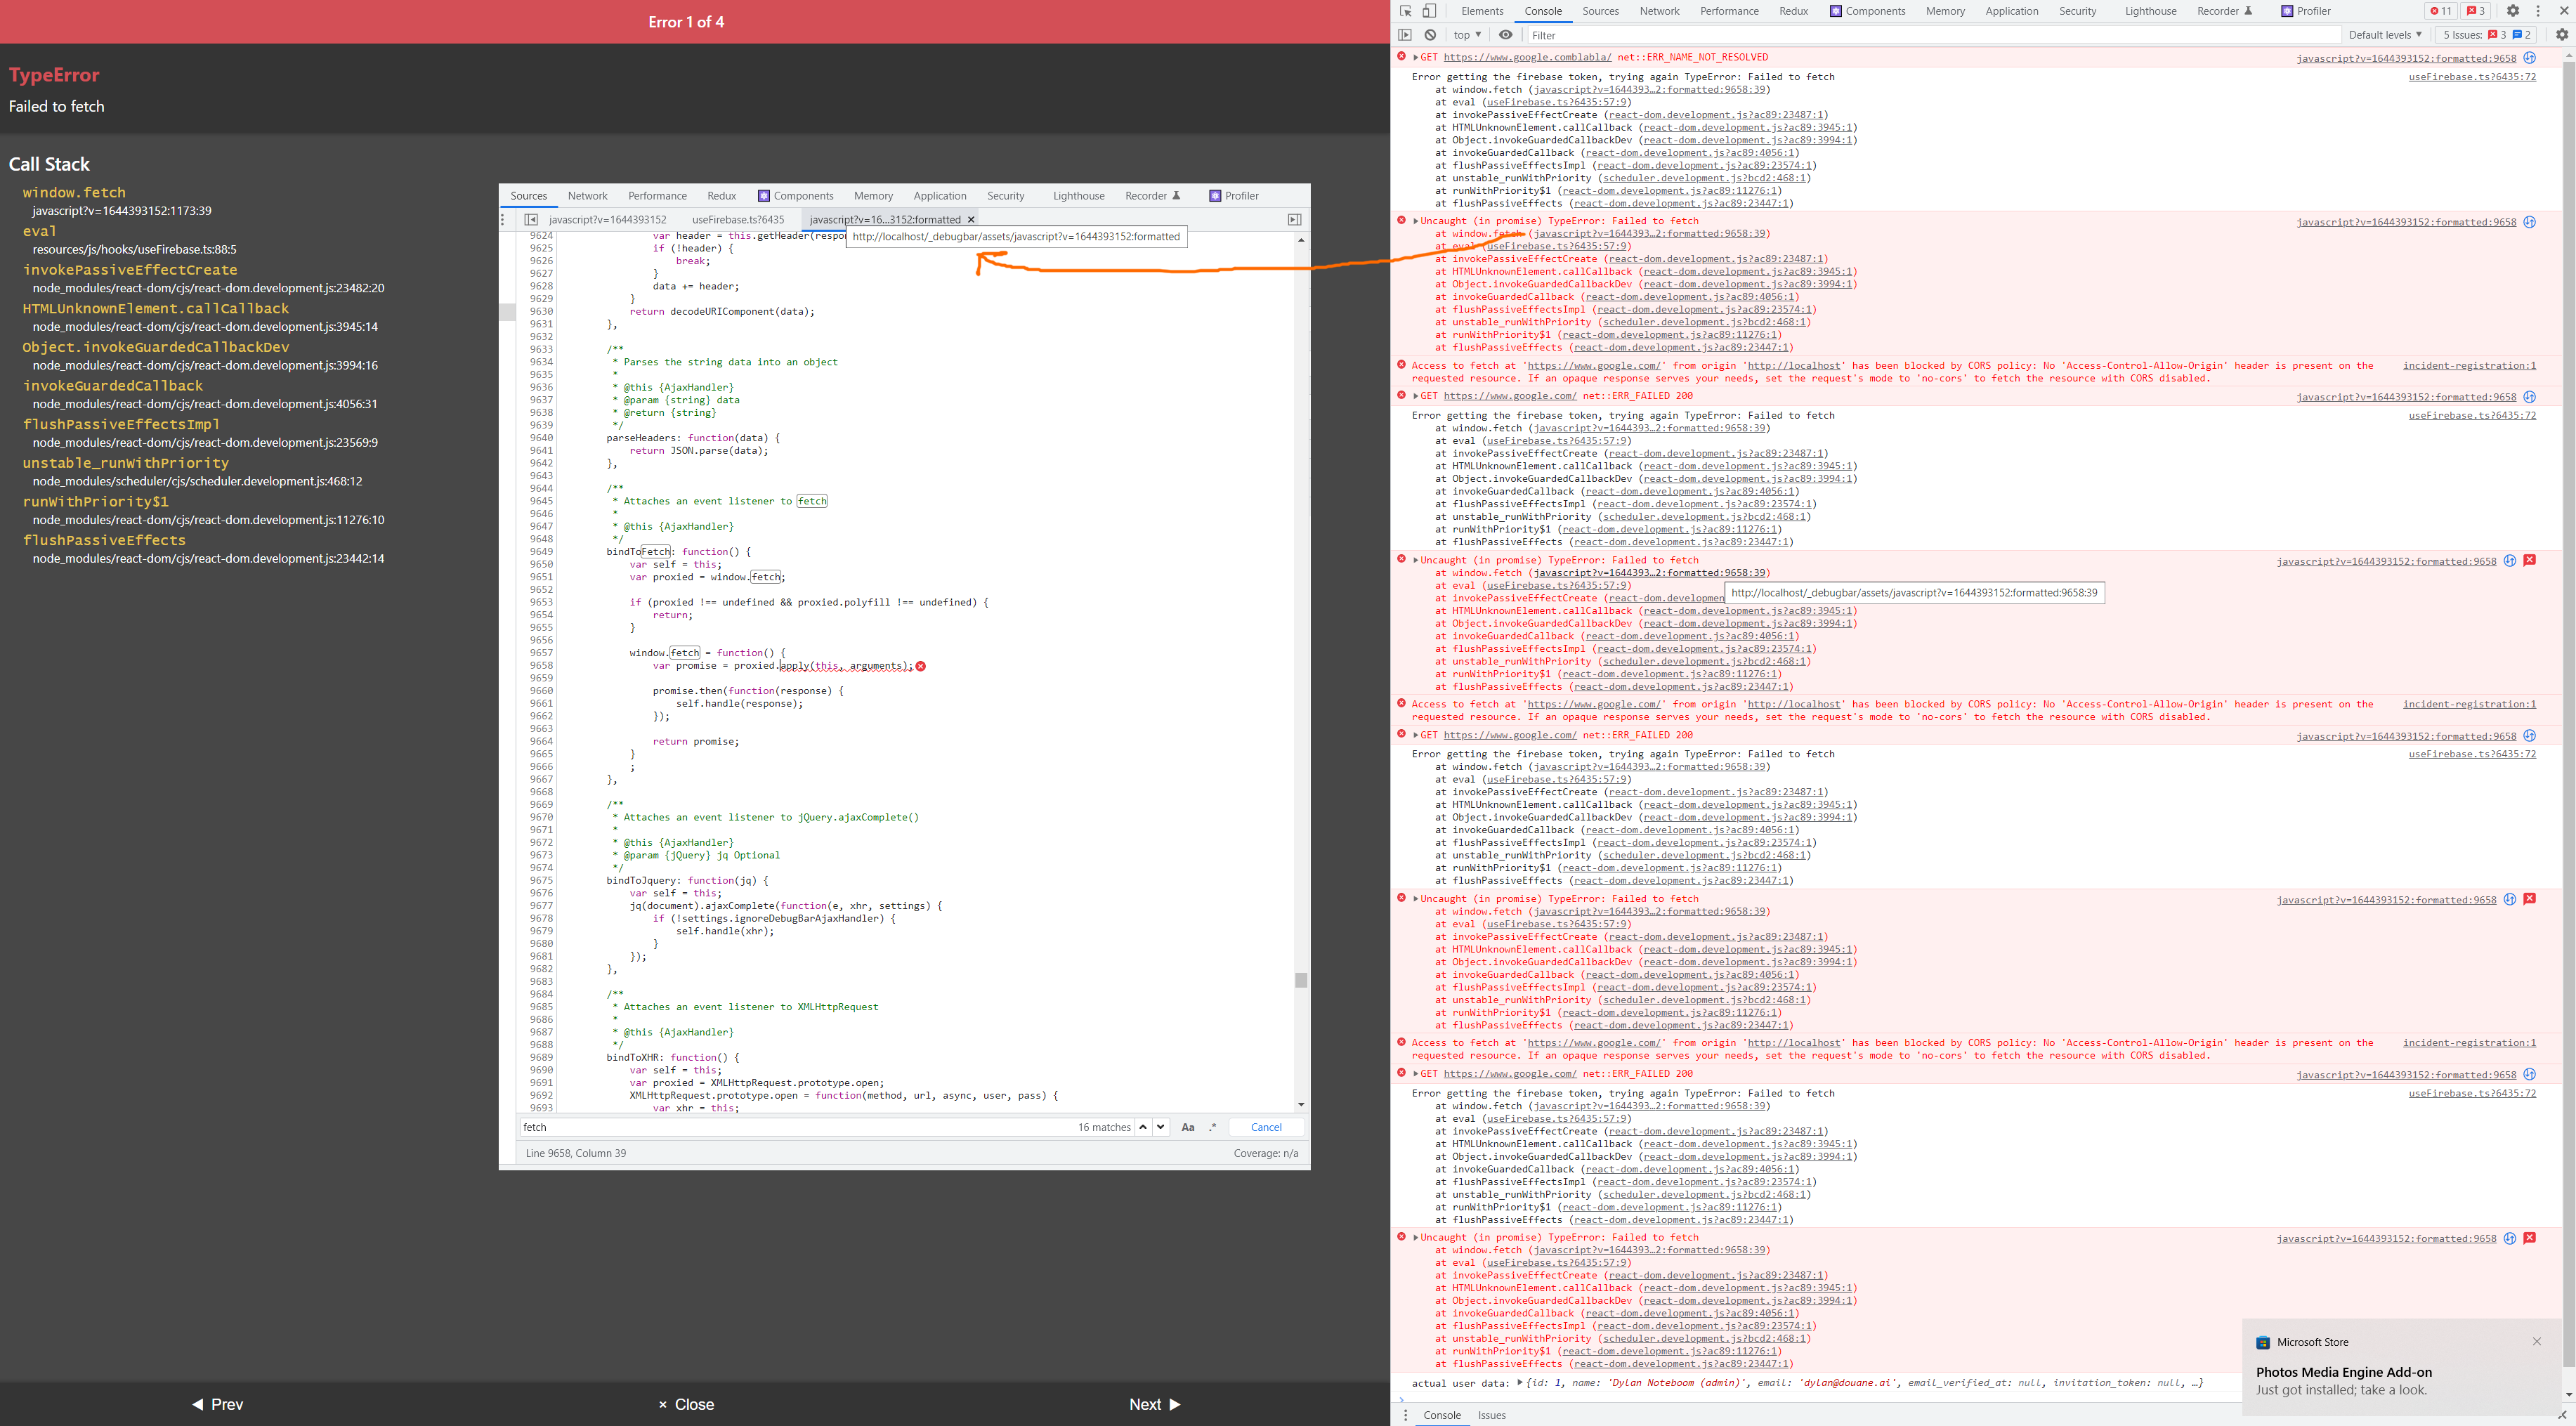This screenshot has height=1426, width=2576.
Task: Show the console sidebar icon
Action: (x=1406, y=34)
